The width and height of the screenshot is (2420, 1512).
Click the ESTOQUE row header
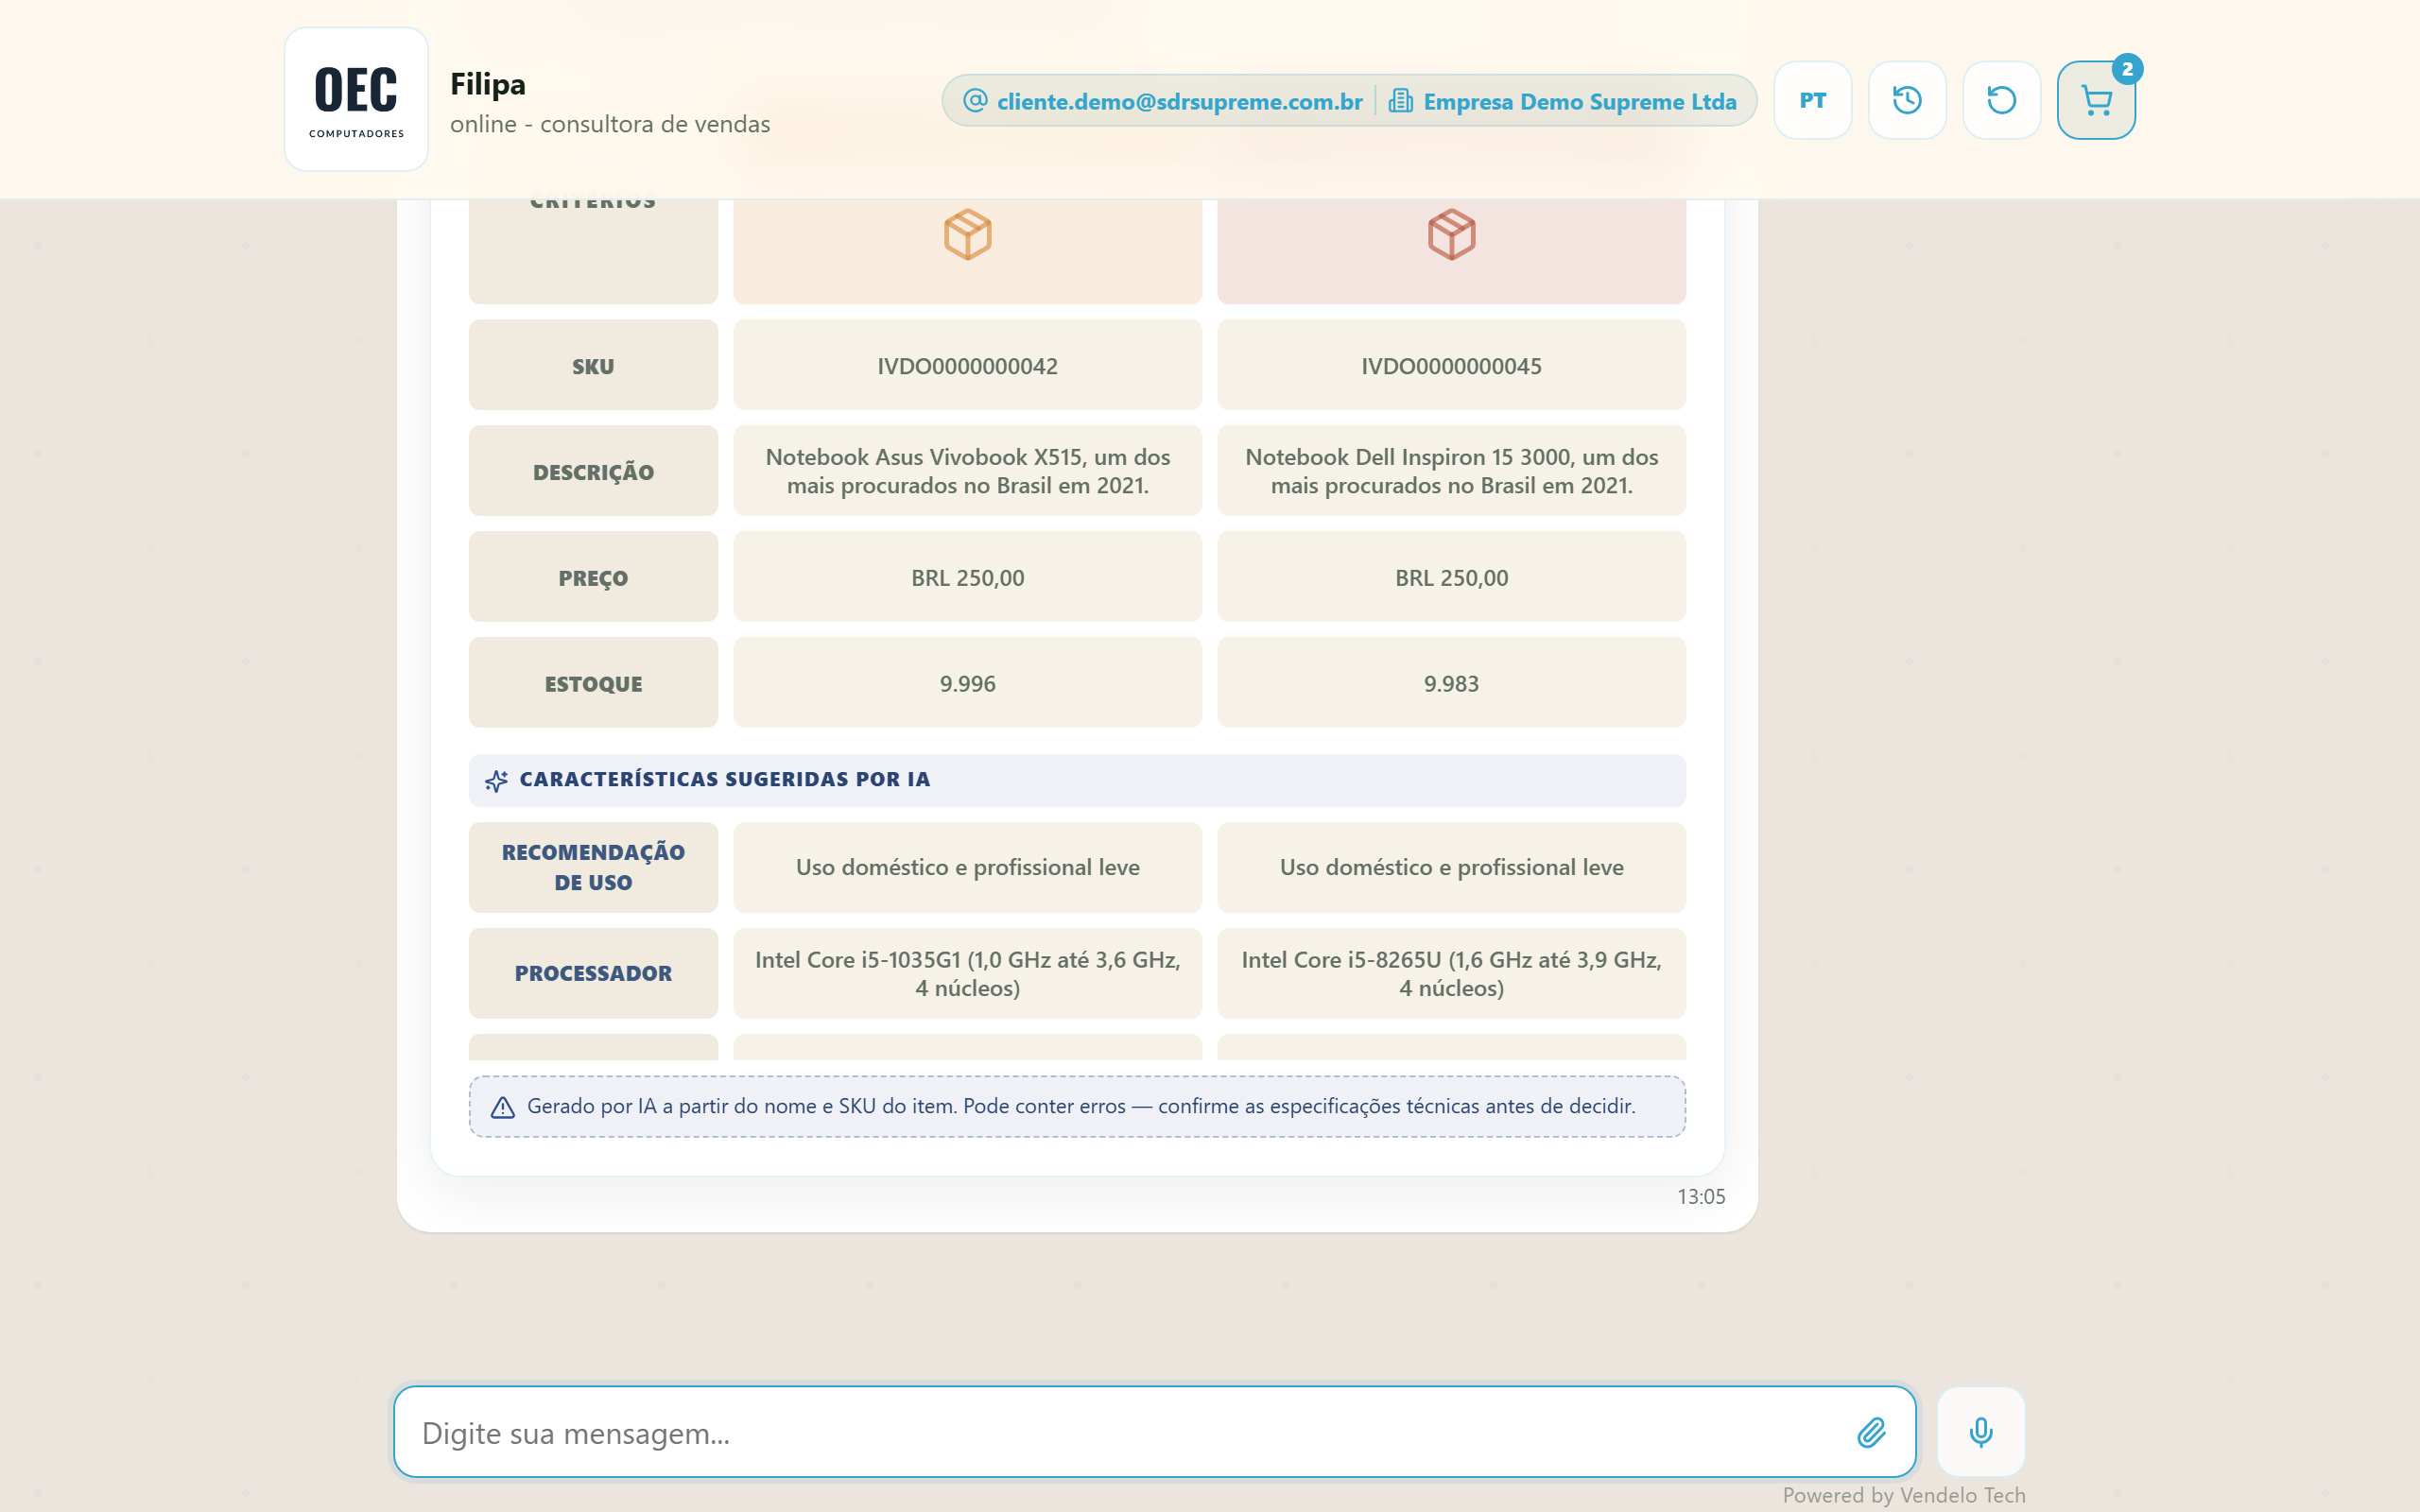[x=593, y=683]
